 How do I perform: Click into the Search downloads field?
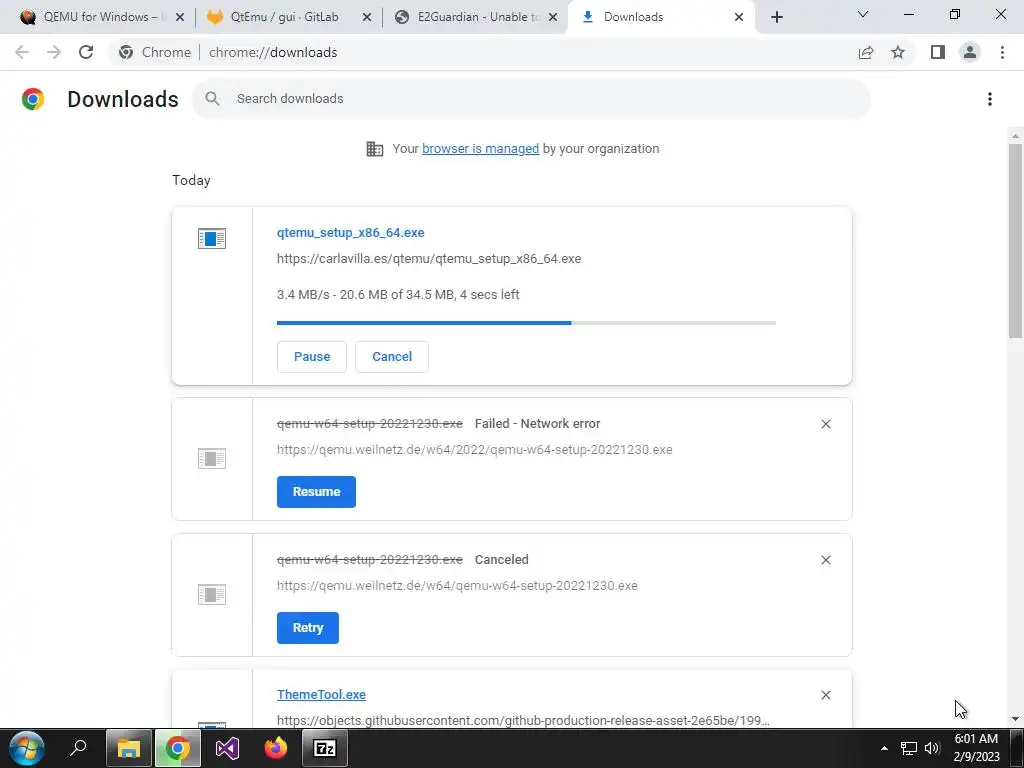[x=532, y=99]
